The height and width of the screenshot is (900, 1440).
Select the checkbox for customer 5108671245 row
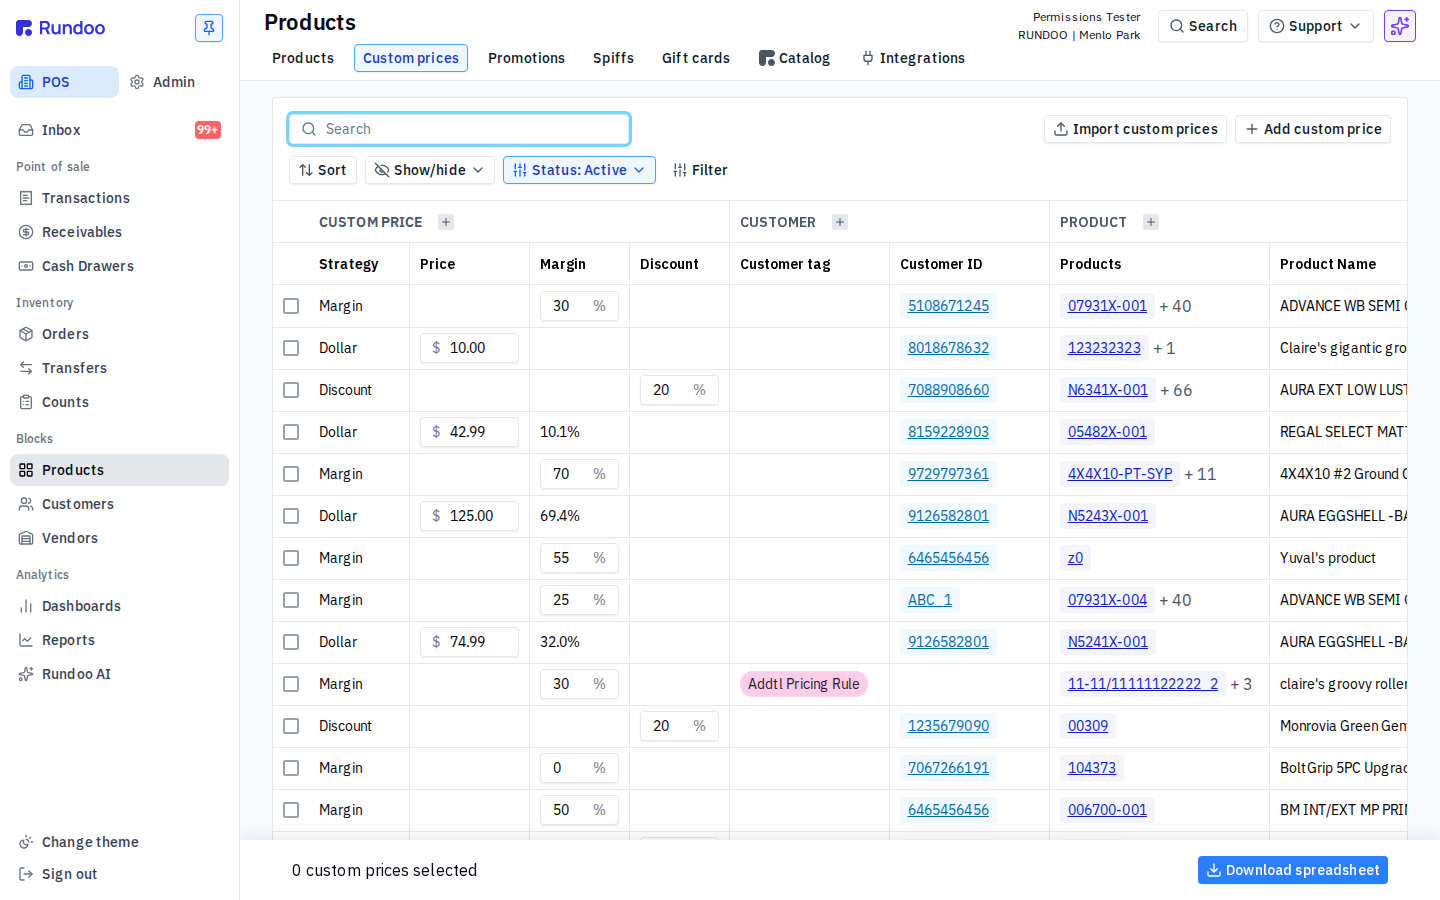(x=291, y=306)
